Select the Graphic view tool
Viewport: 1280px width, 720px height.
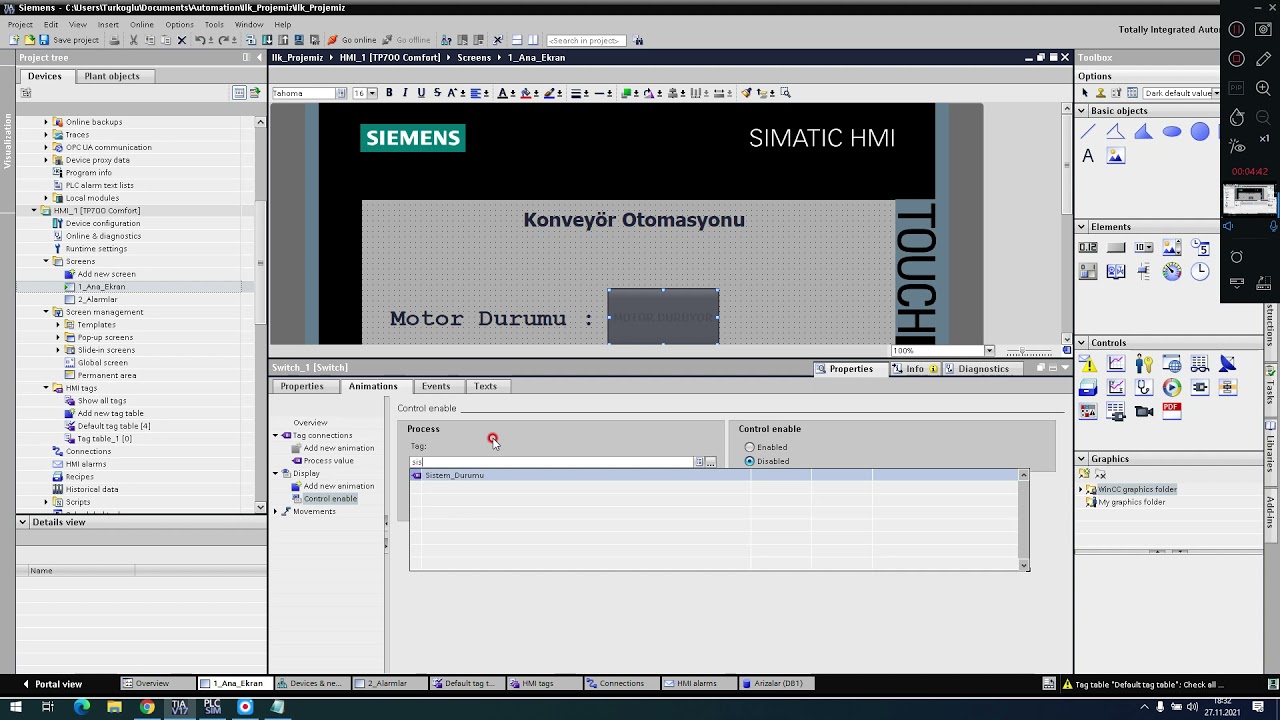point(1116,156)
